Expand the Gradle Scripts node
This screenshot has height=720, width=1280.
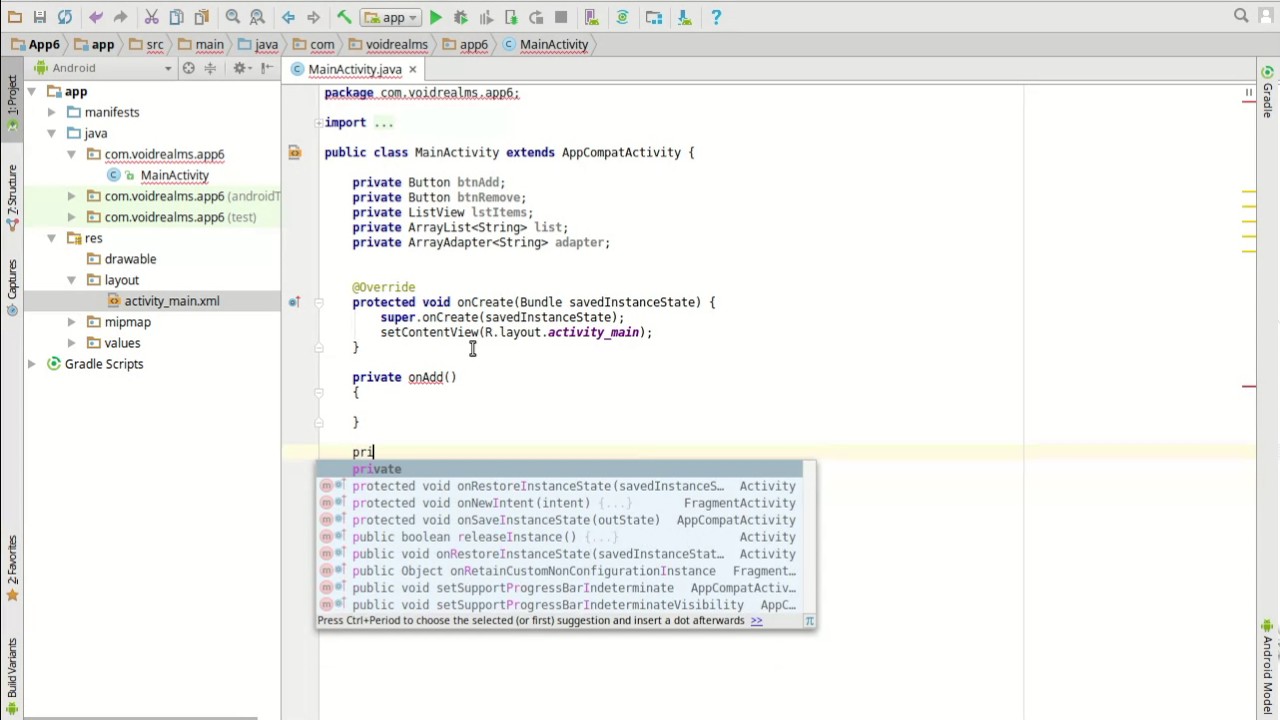pos(31,365)
